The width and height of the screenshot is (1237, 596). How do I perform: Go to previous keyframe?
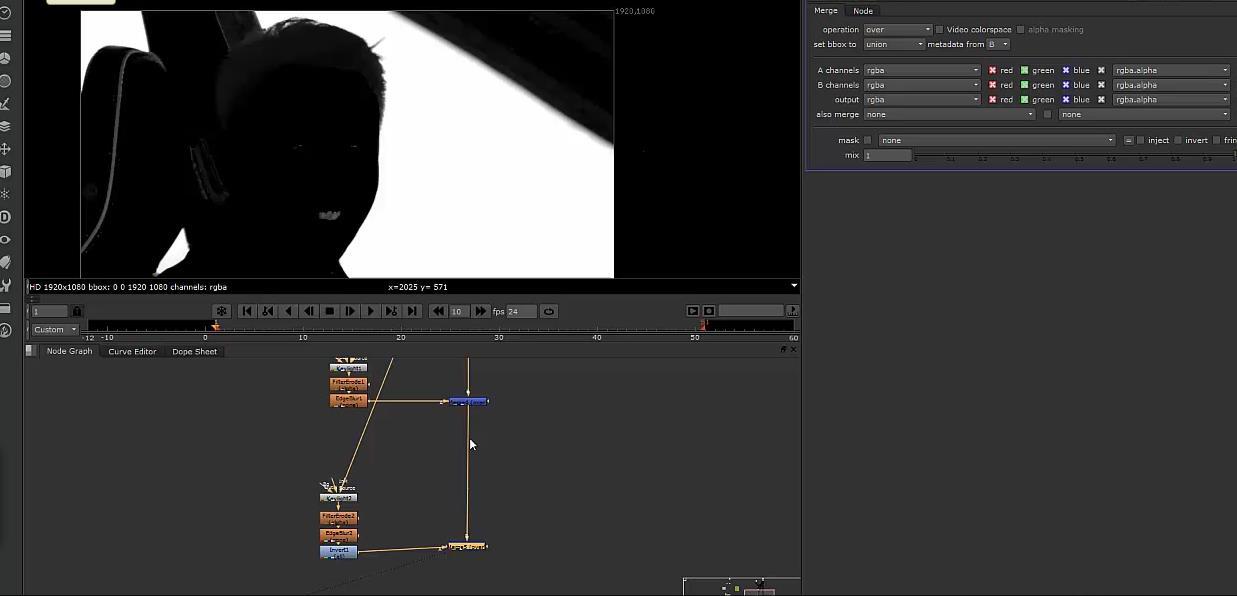(x=267, y=311)
